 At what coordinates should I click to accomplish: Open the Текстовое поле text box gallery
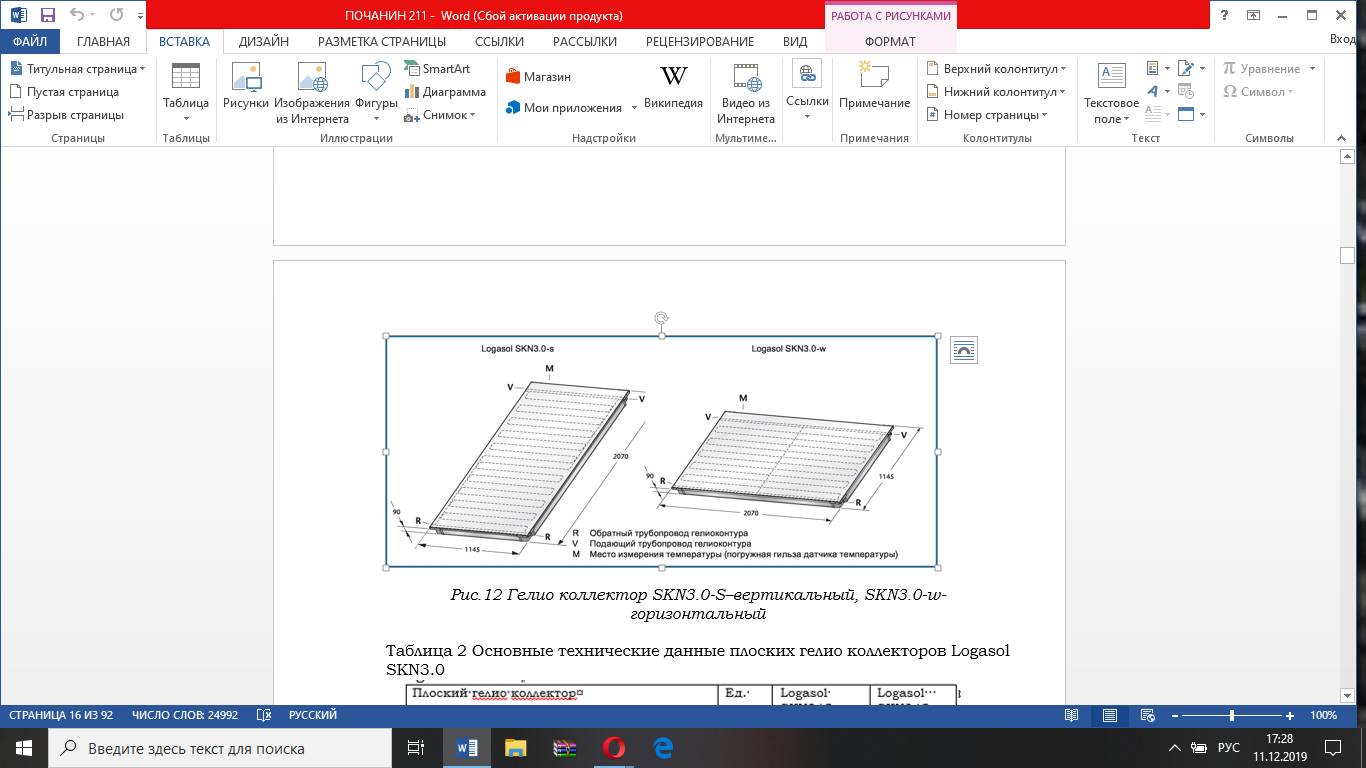(x=1111, y=92)
